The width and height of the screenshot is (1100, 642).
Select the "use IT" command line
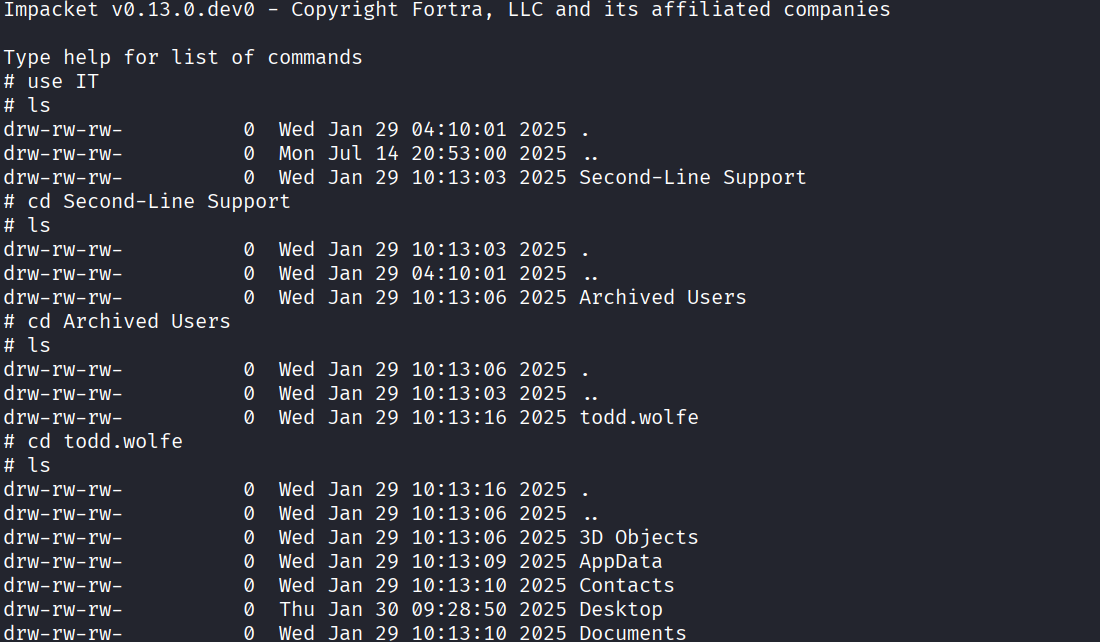63,82
